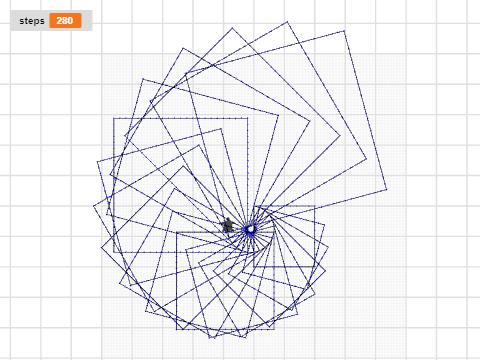Select the orange 280 value readout
The height and width of the screenshot is (360, 480).
(65, 21)
